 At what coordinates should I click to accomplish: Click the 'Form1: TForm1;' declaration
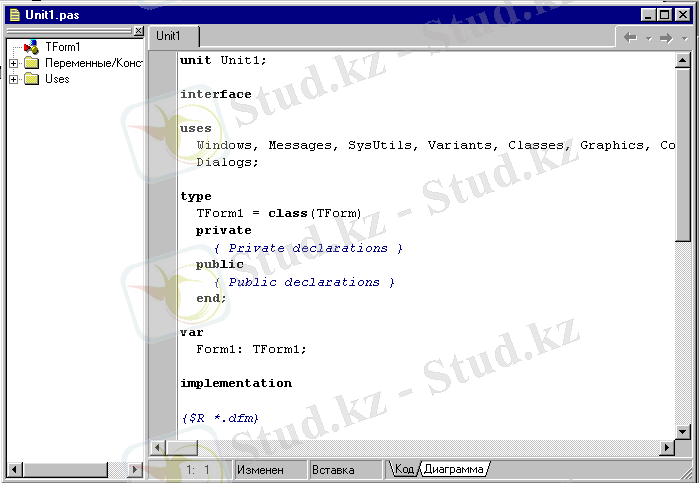(x=251, y=349)
